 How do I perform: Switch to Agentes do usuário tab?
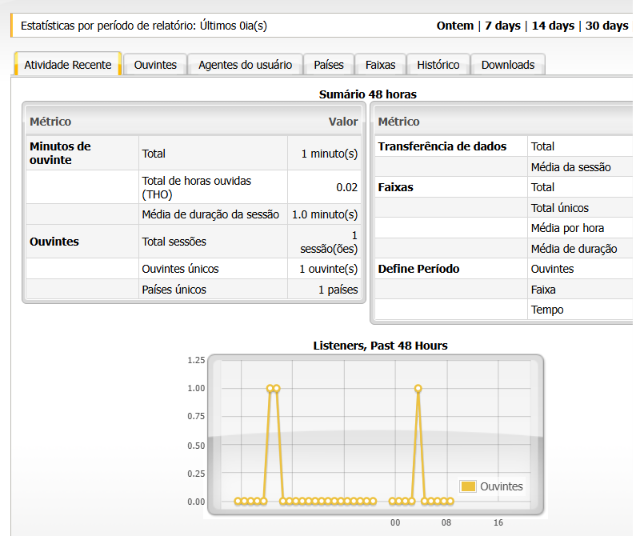click(245, 65)
